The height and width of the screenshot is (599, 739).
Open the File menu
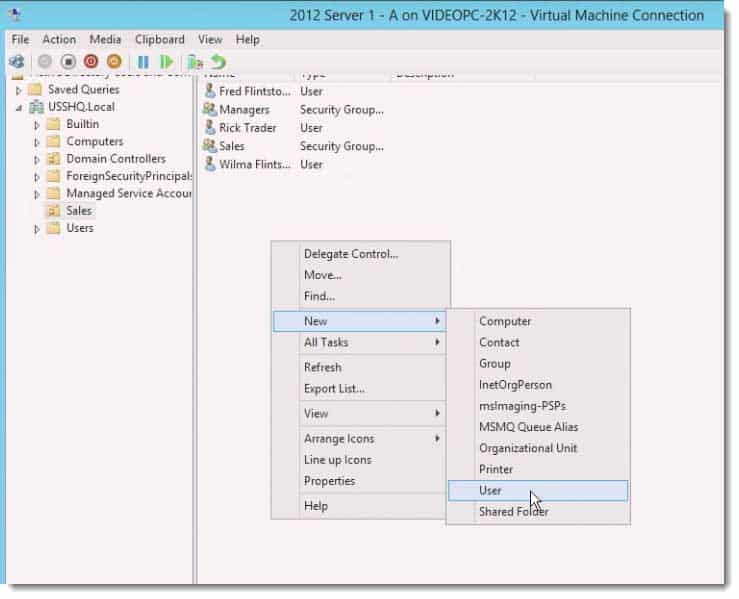pyautogui.click(x=20, y=40)
